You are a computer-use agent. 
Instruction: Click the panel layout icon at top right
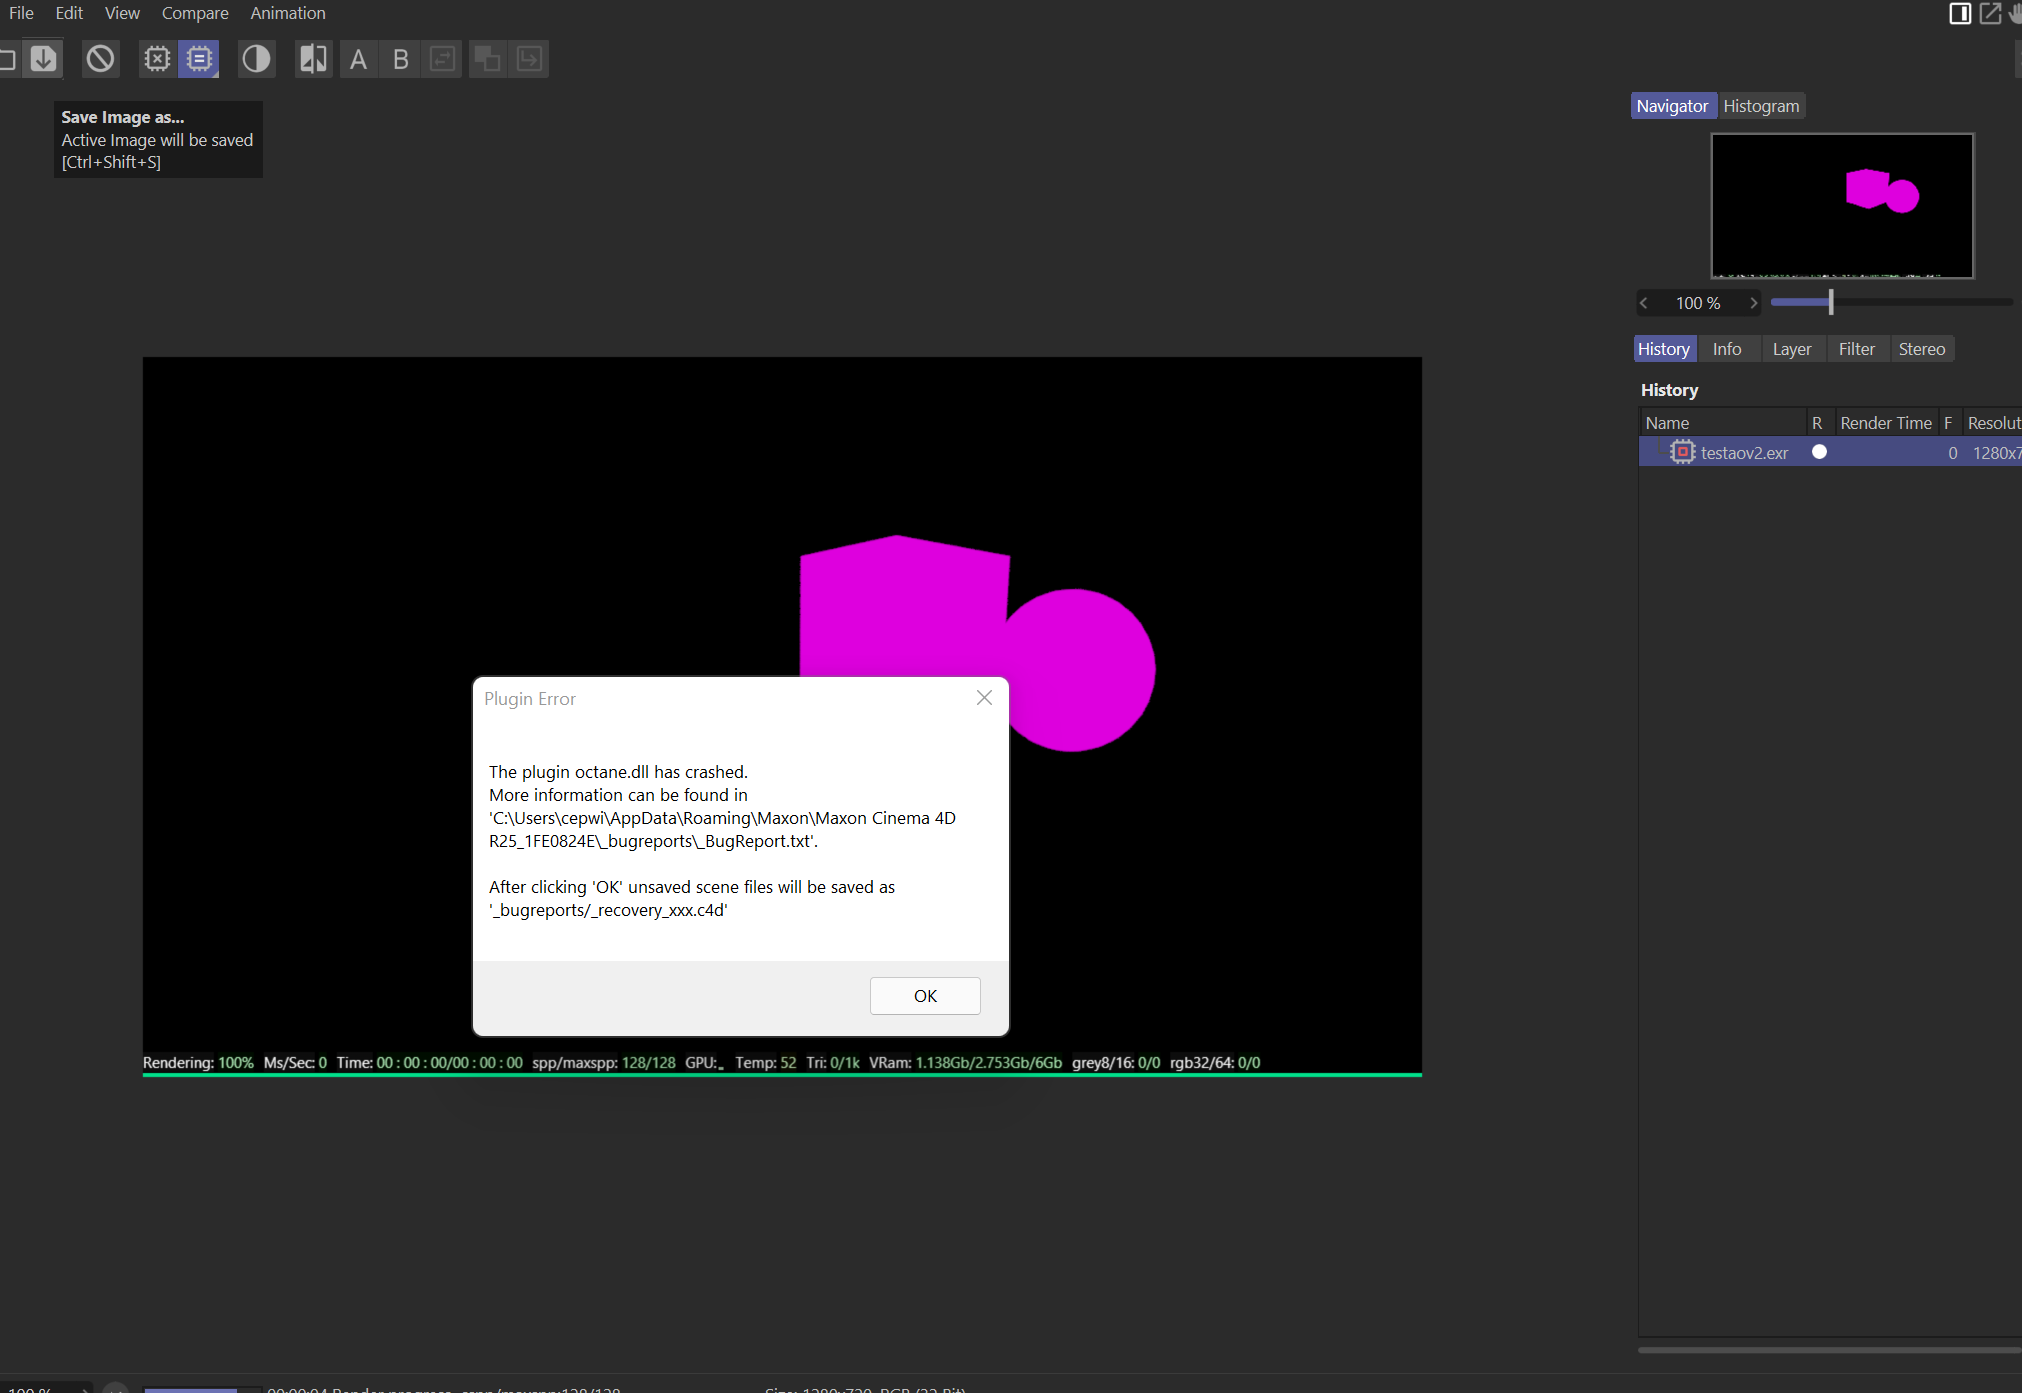point(1960,13)
